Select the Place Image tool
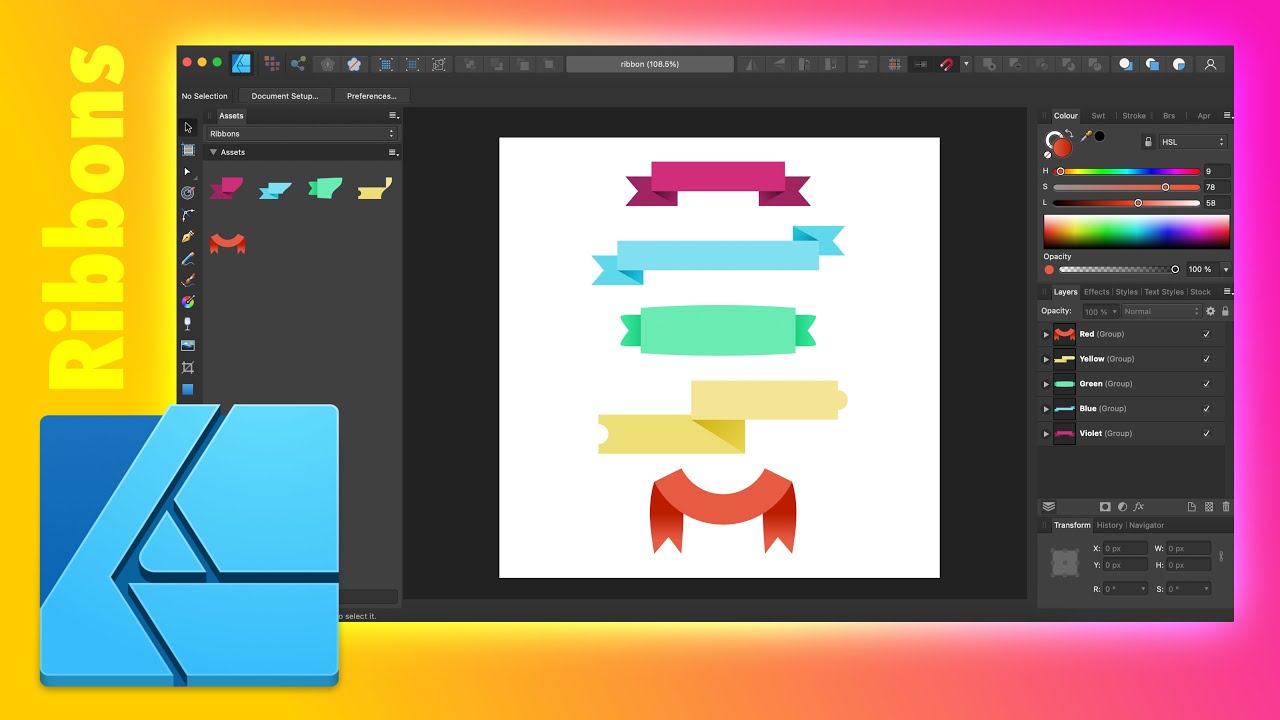The image size is (1280, 720). (x=187, y=345)
